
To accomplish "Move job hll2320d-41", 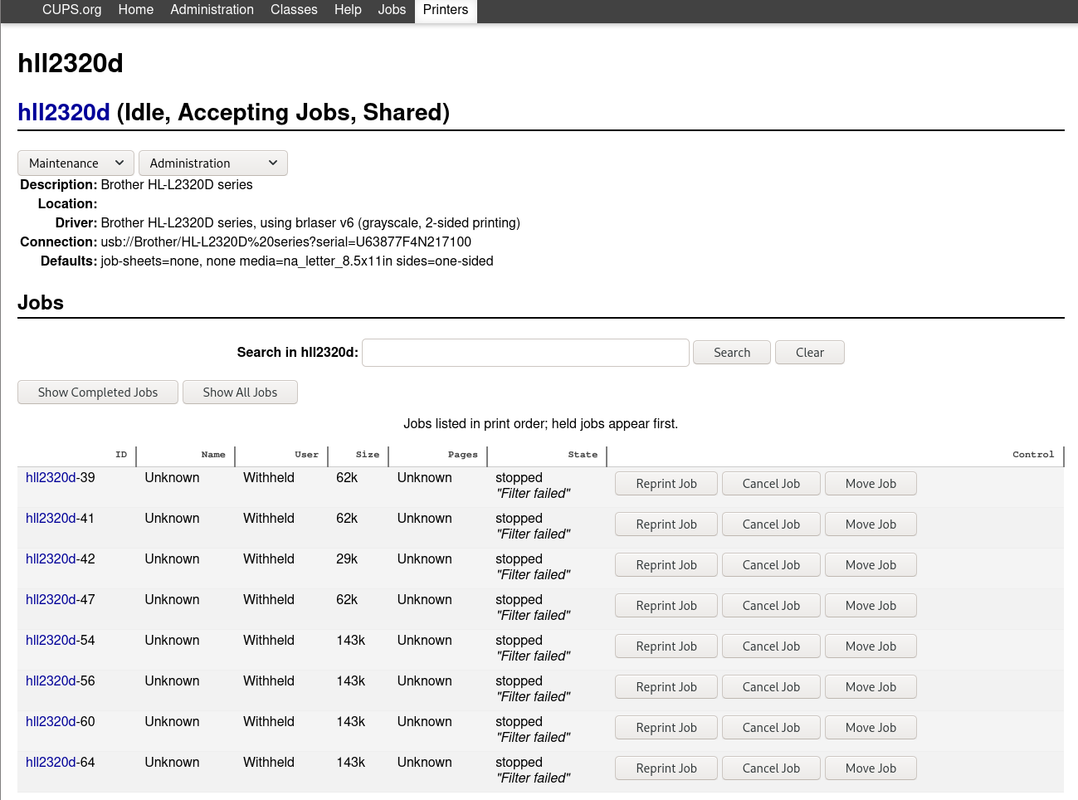I will pyautogui.click(x=870, y=524).
